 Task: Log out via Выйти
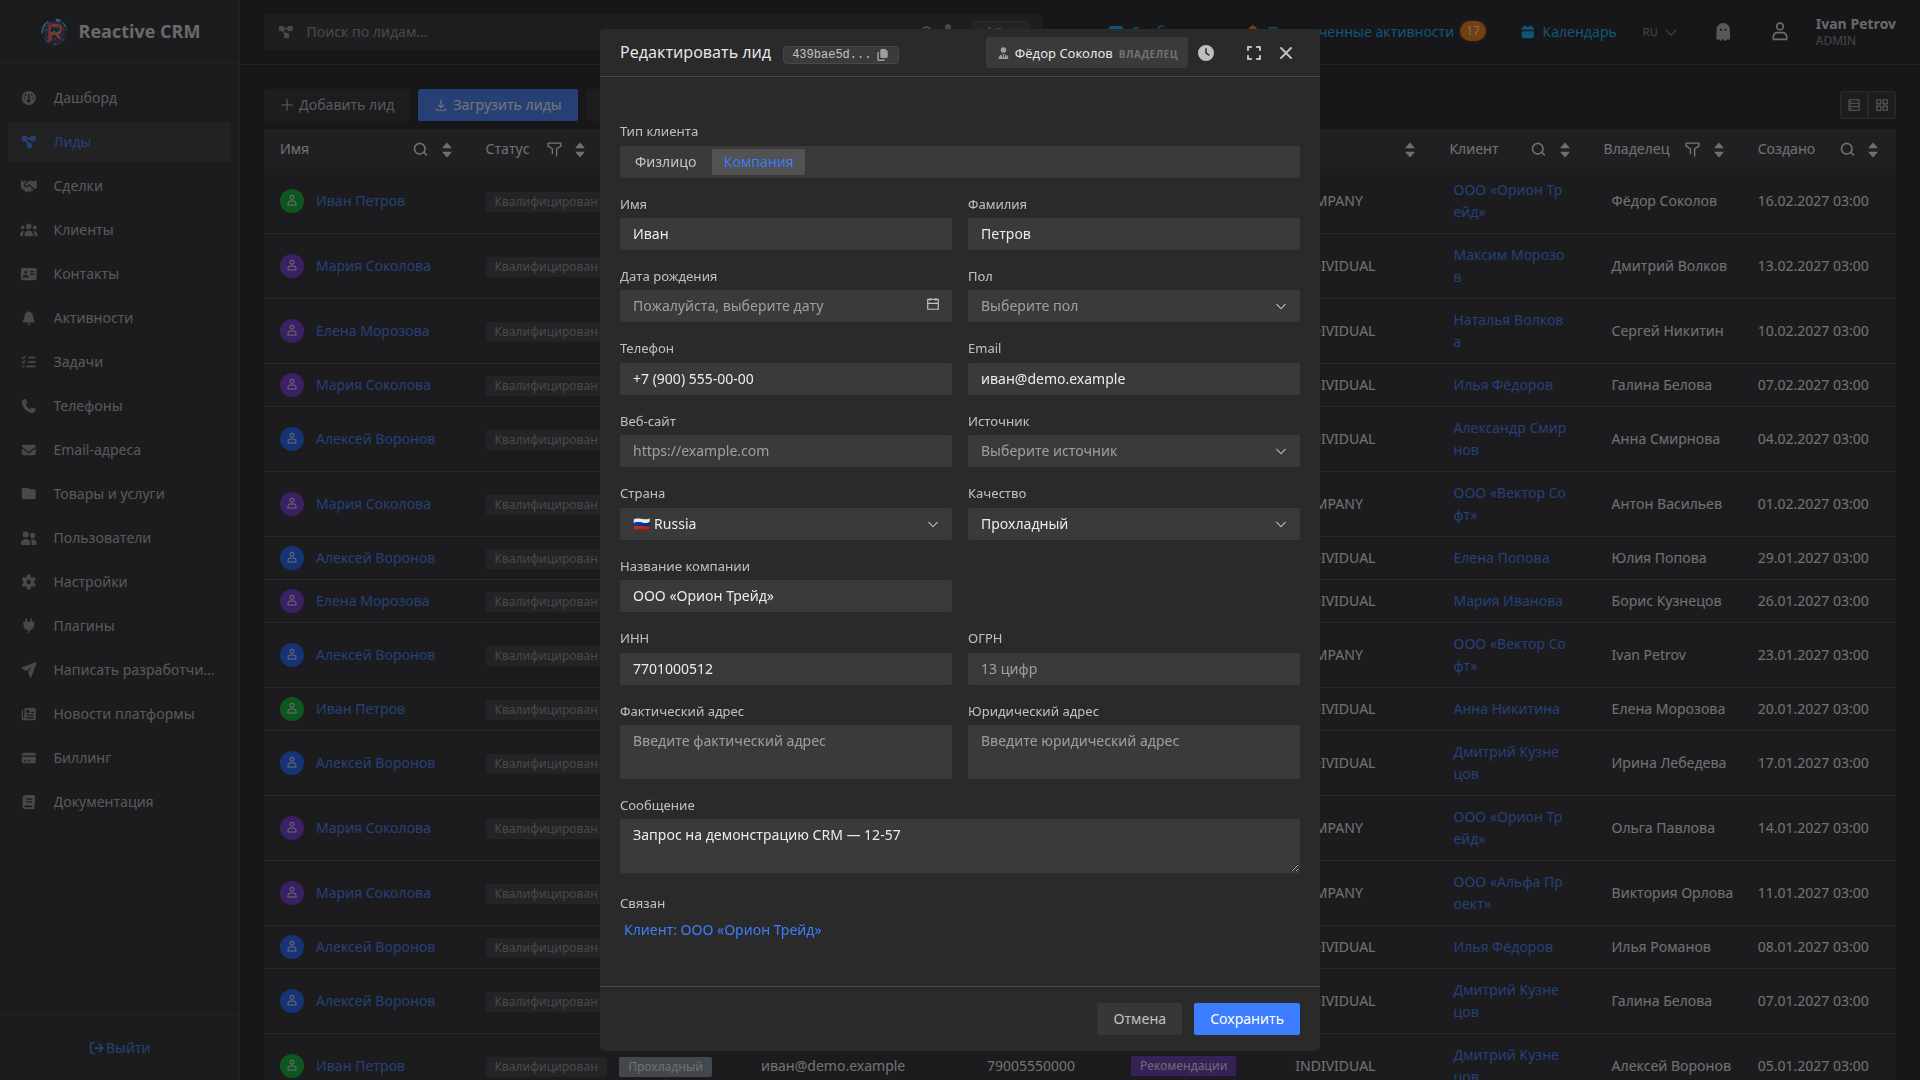(x=119, y=1048)
